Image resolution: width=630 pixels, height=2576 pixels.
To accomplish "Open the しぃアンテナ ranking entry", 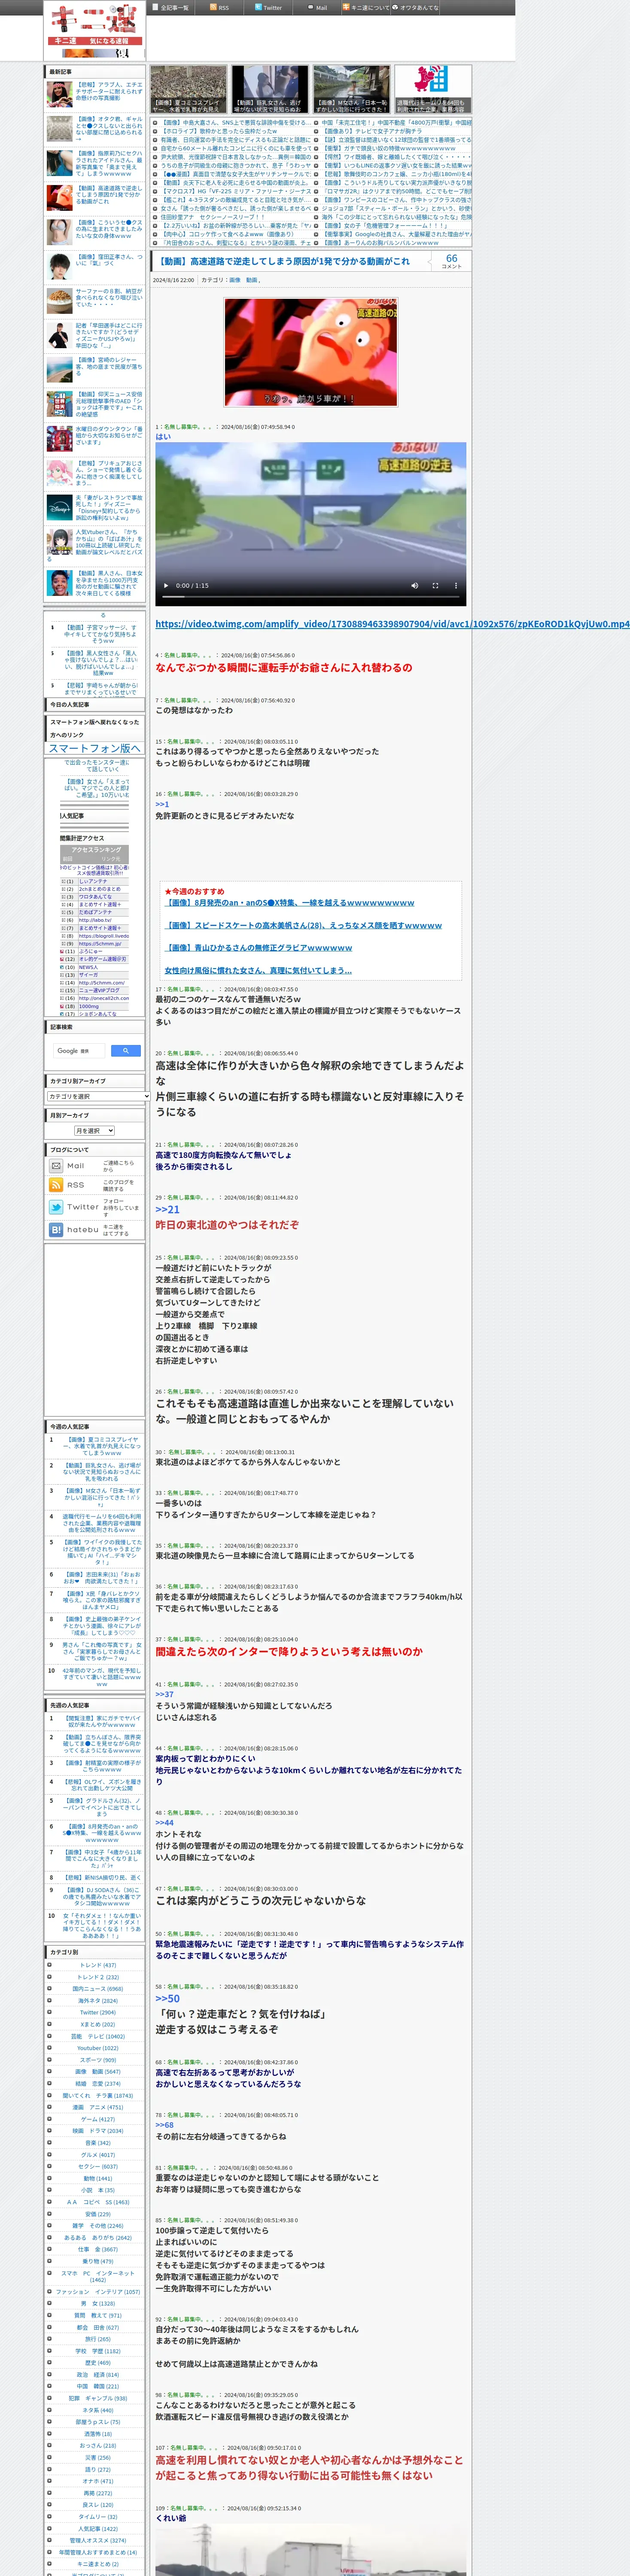I will tap(93, 881).
